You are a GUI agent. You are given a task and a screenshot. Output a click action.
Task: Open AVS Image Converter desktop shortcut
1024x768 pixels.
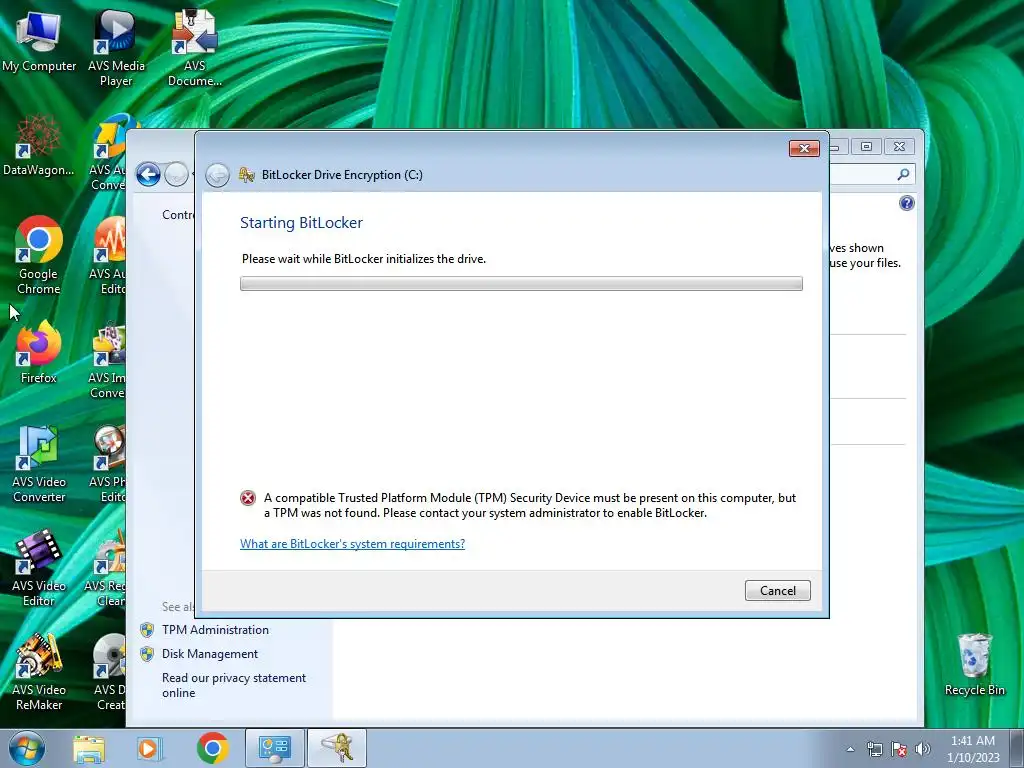(x=108, y=359)
